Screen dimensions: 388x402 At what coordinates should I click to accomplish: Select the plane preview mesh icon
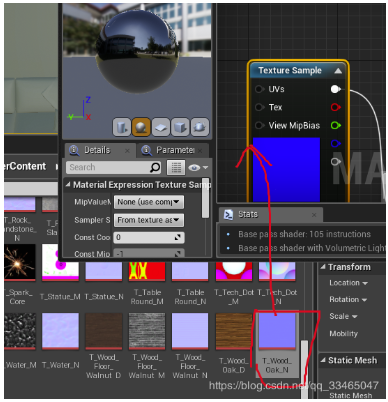coord(161,127)
